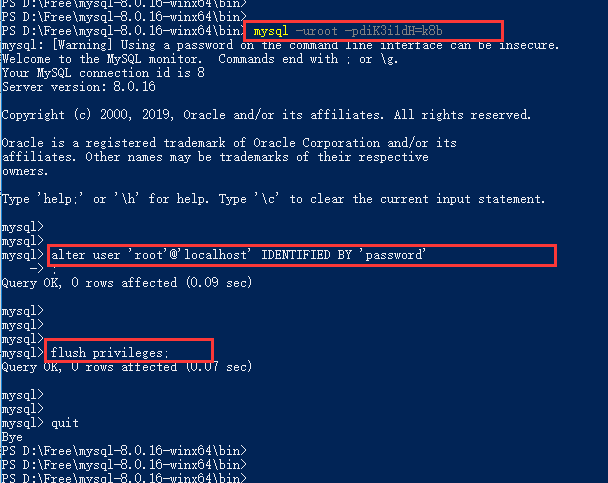Click the Bye output line
Screen dimensions: 608x483
tap(12, 437)
